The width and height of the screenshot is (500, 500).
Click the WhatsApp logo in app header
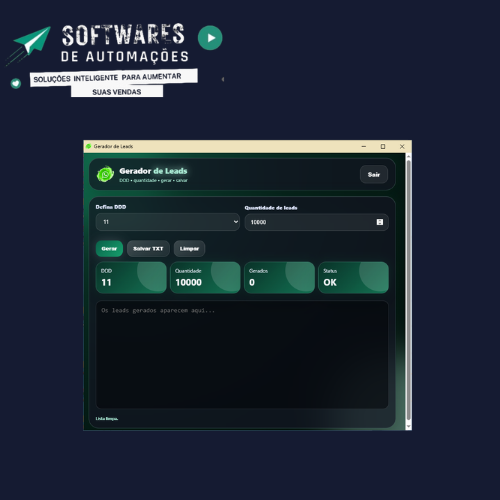tap(105, 174)
